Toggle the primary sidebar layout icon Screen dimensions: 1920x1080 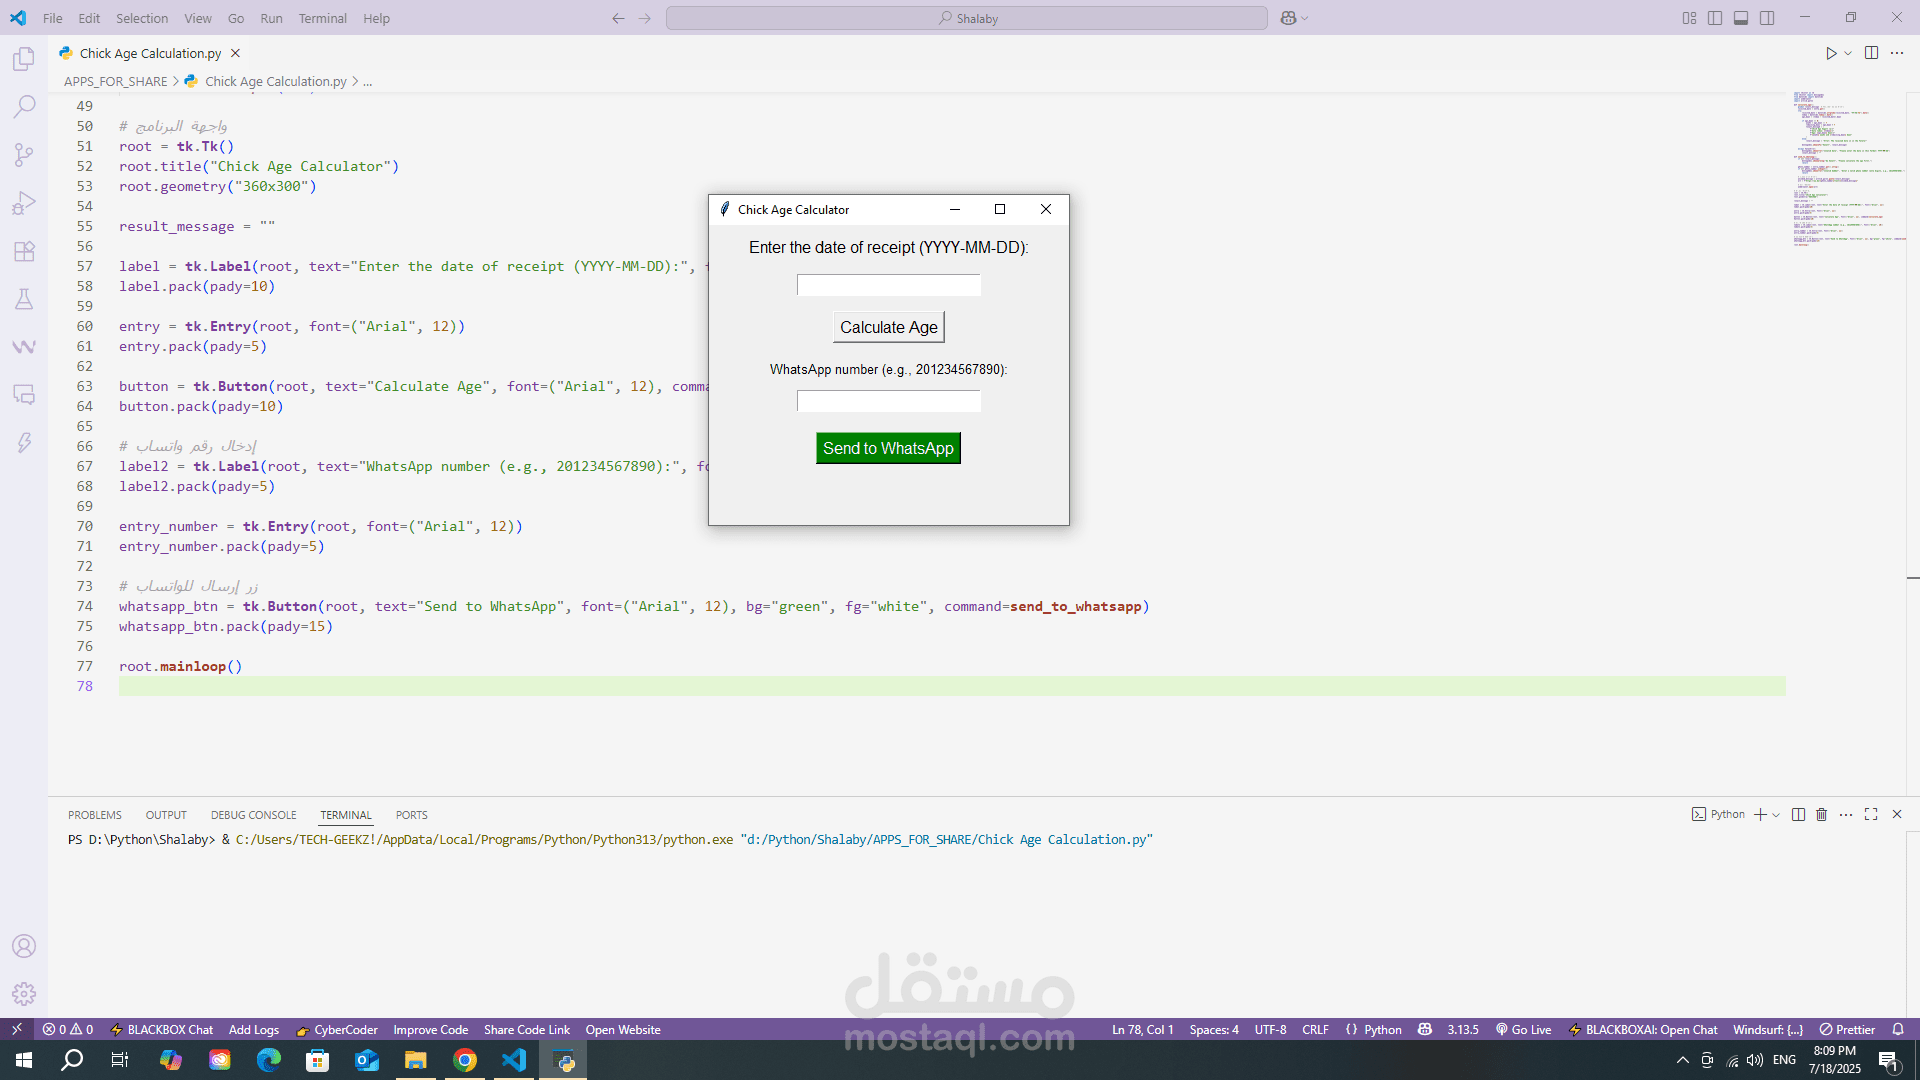[1715, 18]
